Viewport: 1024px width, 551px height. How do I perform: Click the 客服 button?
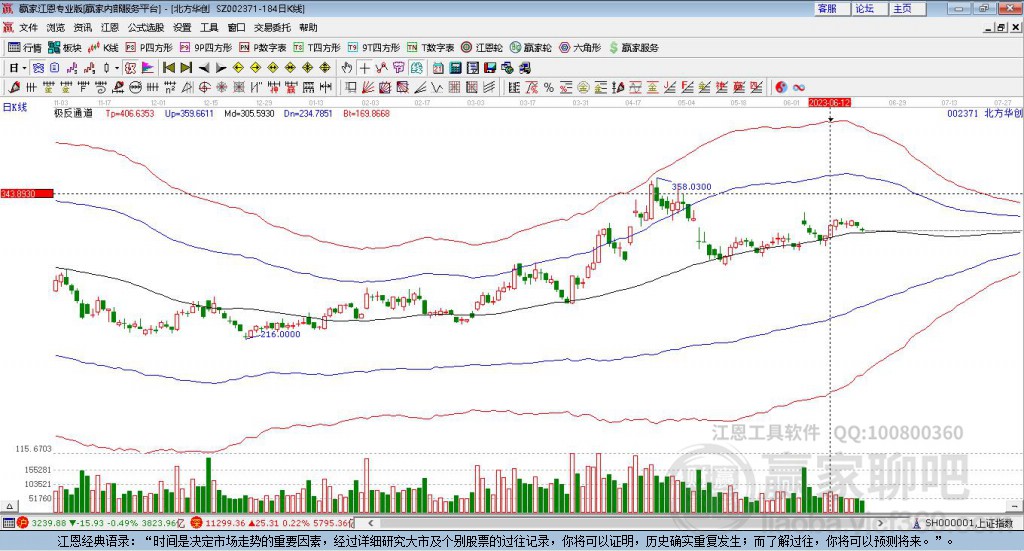tap(827, 8)
